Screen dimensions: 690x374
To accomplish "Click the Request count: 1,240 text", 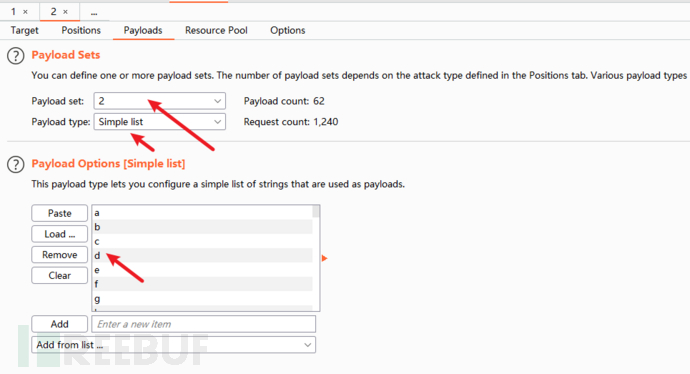I will [291, 122].
